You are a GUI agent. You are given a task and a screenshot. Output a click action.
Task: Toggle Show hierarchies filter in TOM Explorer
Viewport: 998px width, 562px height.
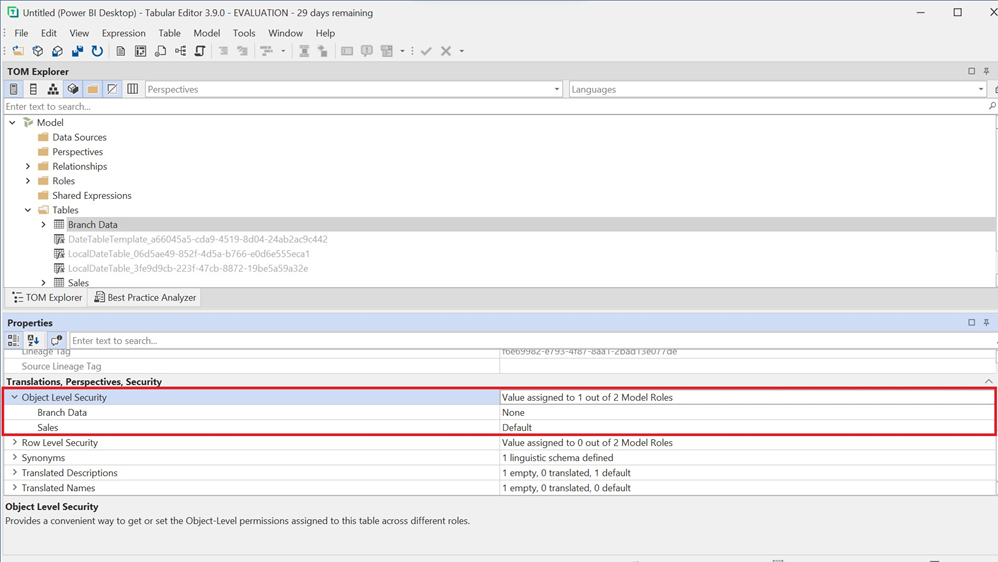[x=53, y=89]
